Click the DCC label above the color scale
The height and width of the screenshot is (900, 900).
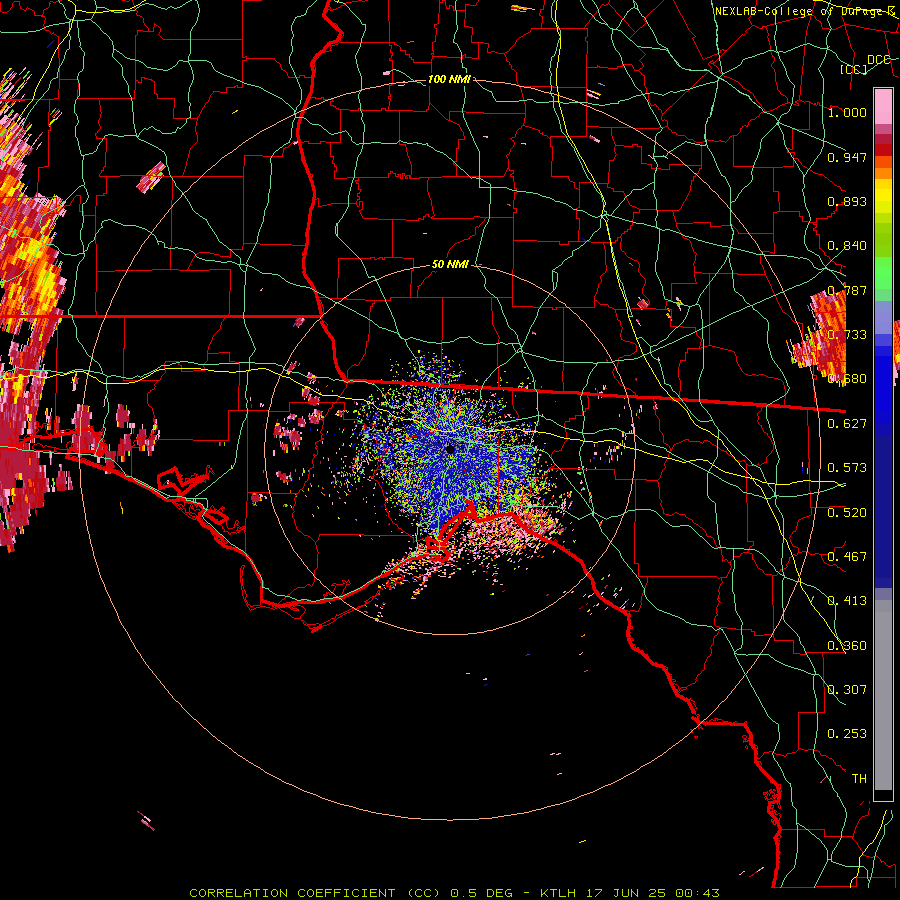[x=879, y=60]
